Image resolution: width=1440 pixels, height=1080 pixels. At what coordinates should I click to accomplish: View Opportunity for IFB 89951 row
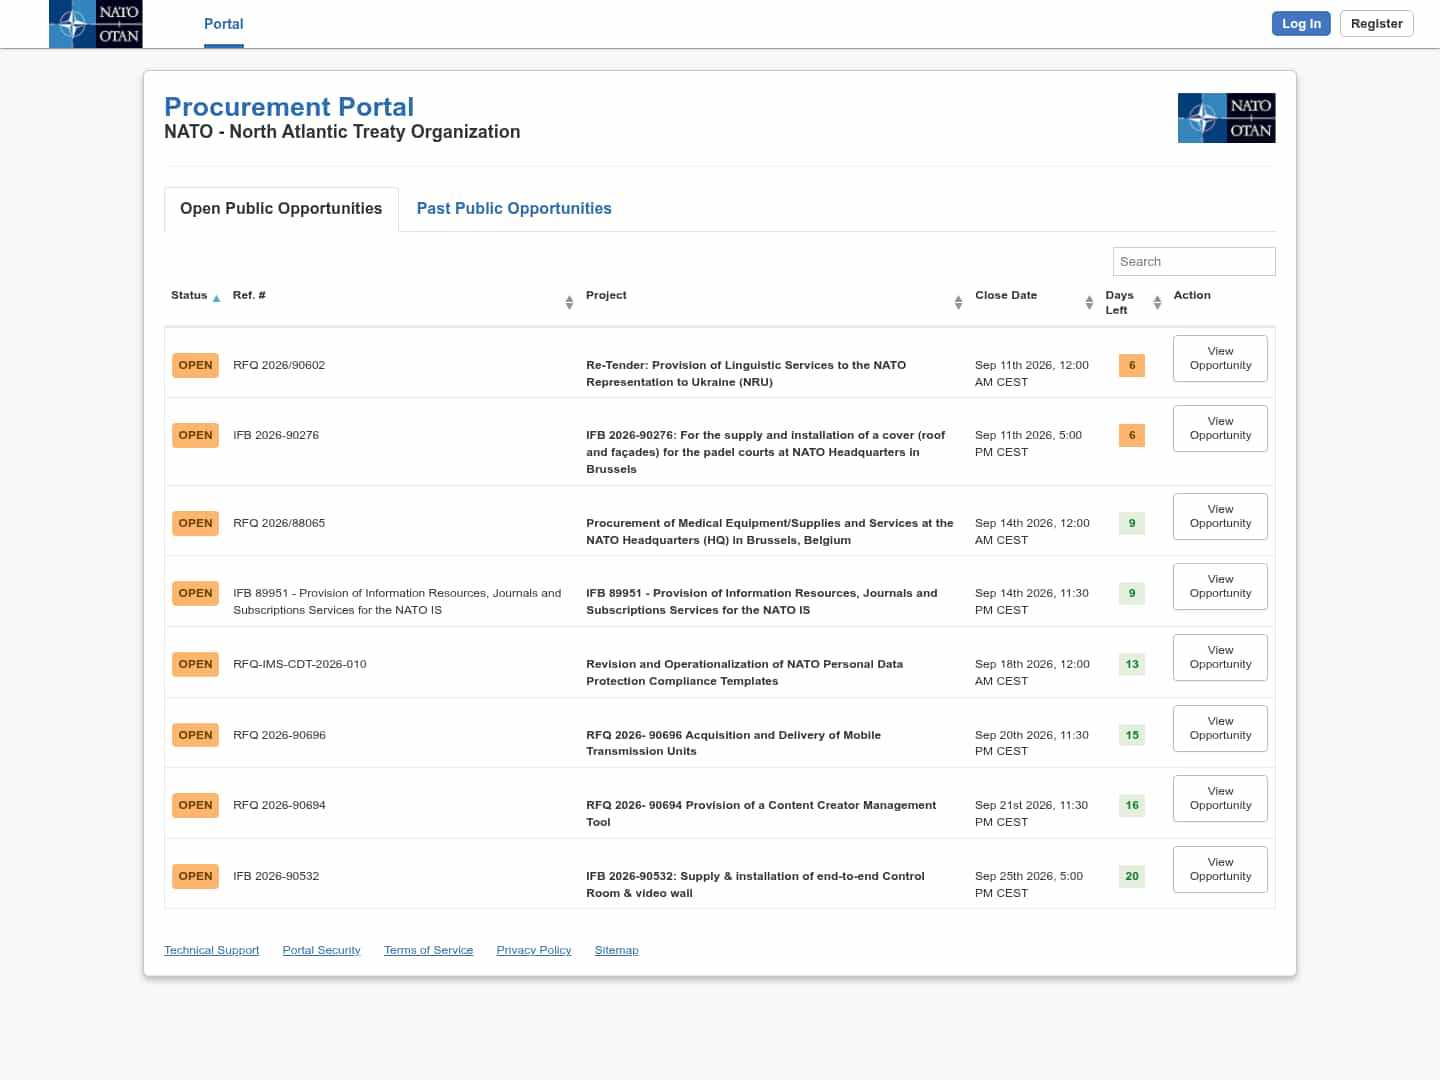[1220, 586]
